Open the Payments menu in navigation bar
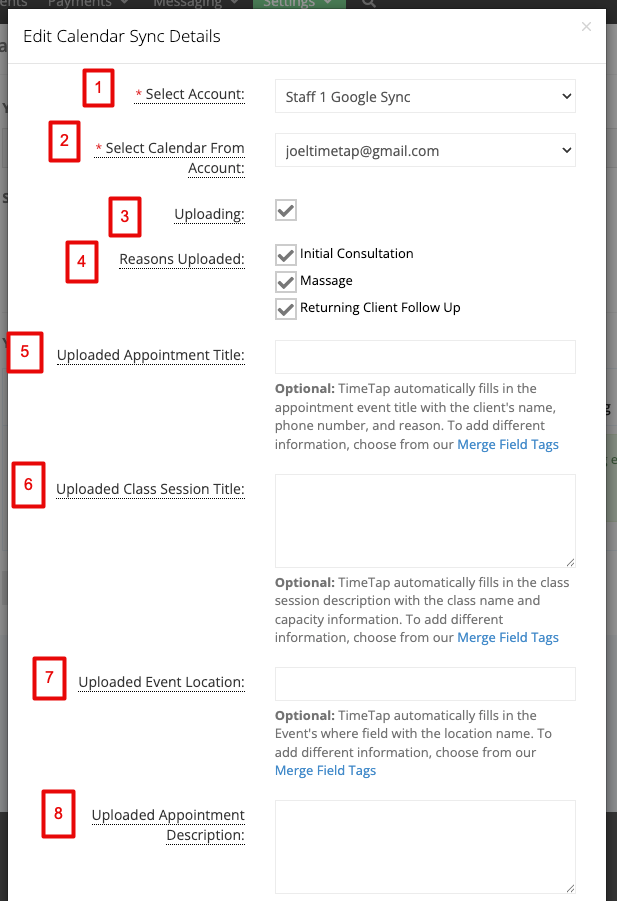617x901 pixels. (x=88, y=3)
